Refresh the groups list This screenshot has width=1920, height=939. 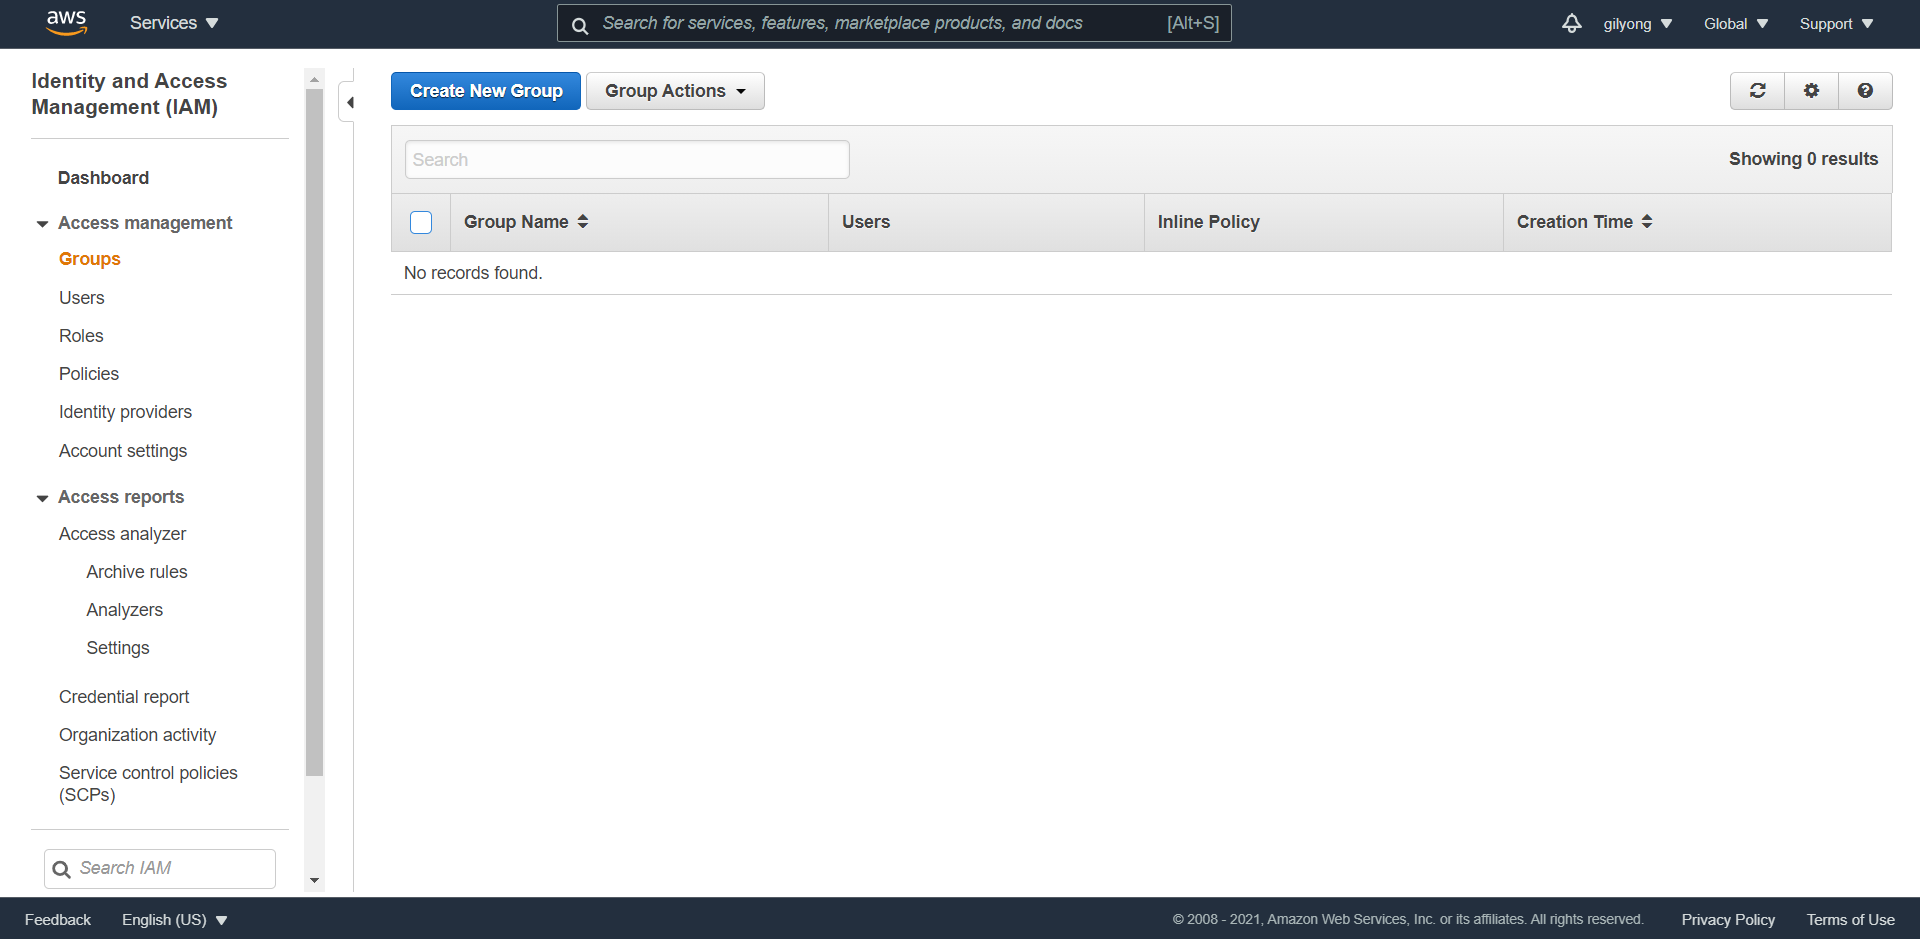click(x=1757, y=91)
